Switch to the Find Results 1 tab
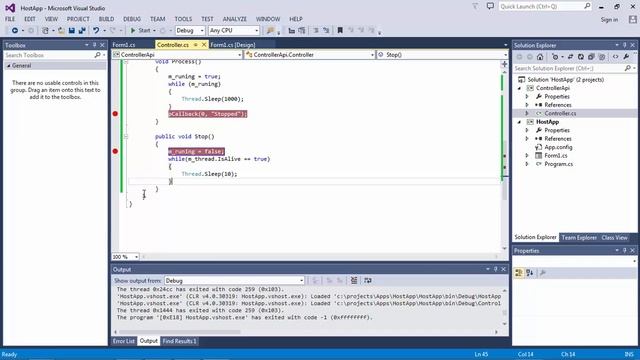The width and height of the screenshot is (640, 360). coord(180,341)
